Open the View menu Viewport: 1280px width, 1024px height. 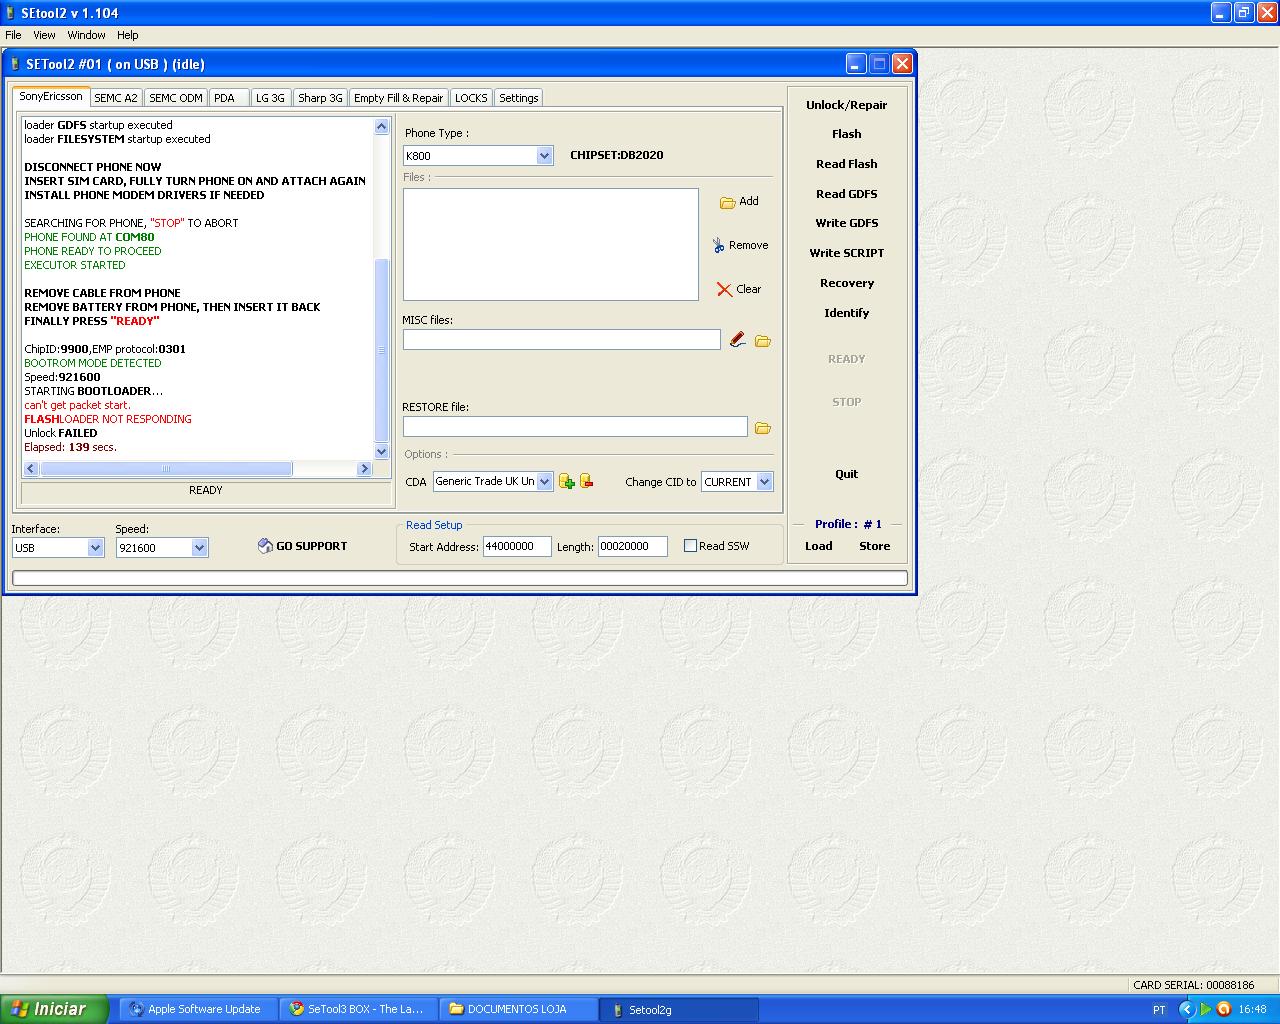[44, 35]
